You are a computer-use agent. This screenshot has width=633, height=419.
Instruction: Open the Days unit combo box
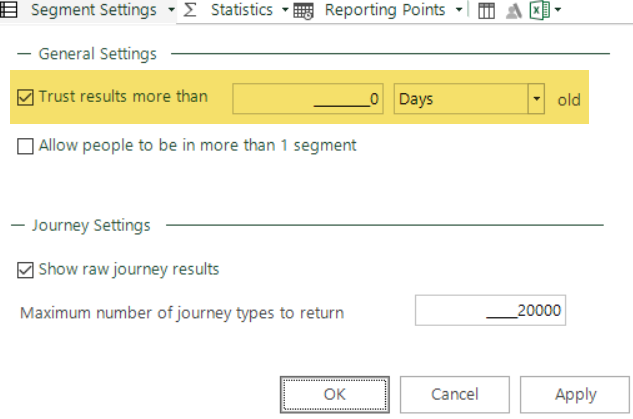[x=469, y=98]
